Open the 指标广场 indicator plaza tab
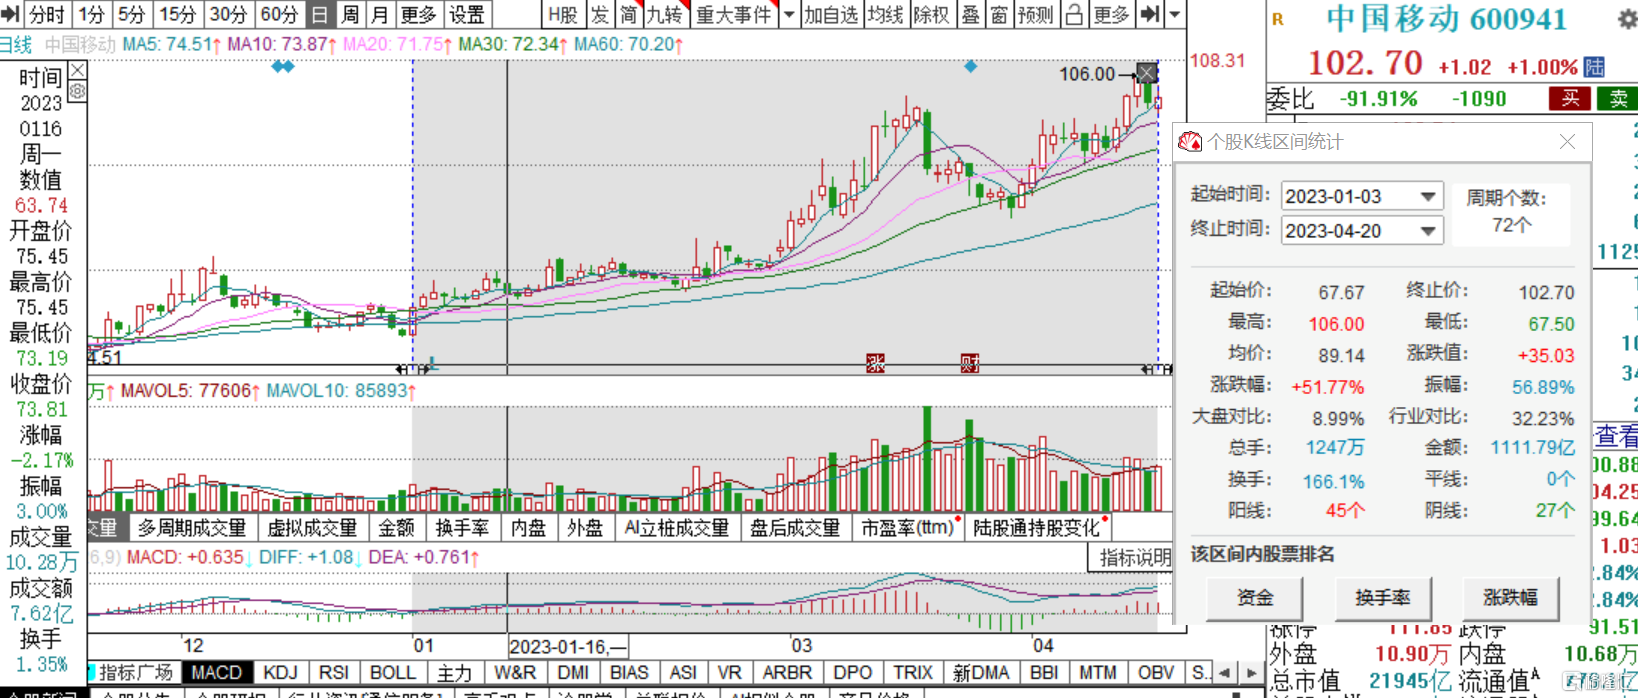 click(136, 673)
